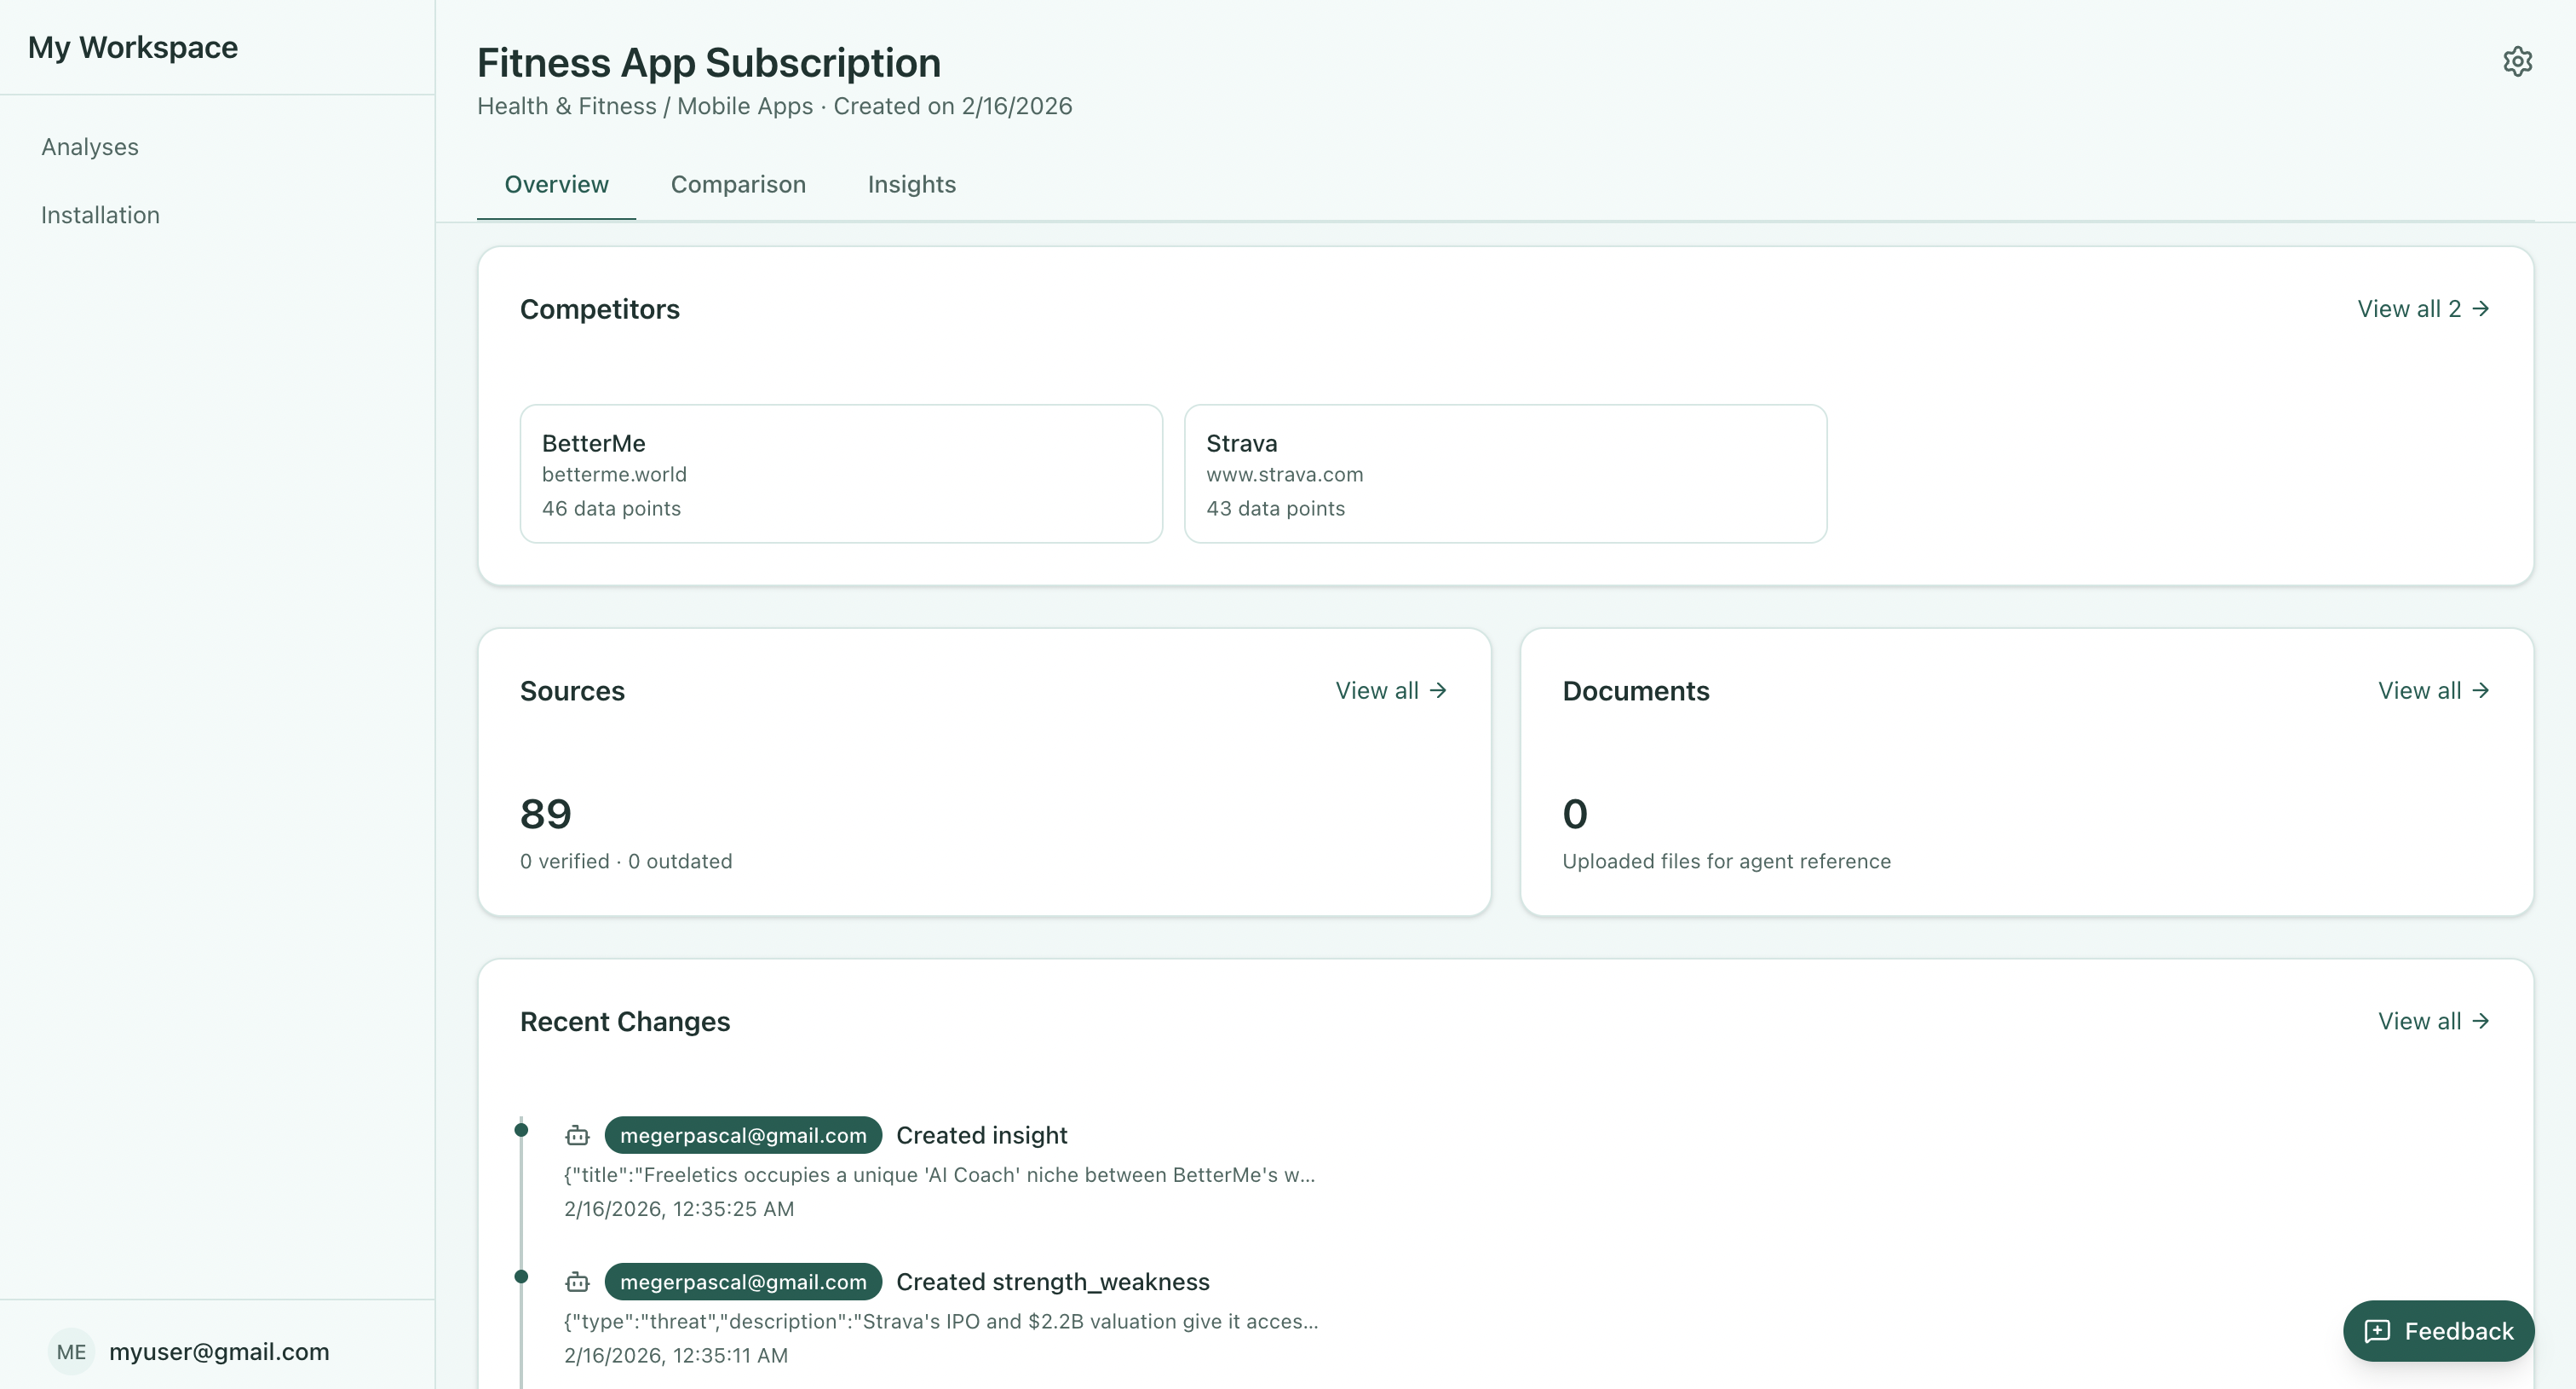Open the BetterMe competitor card
The image size is (2576, 1389).
pos(841,474)
